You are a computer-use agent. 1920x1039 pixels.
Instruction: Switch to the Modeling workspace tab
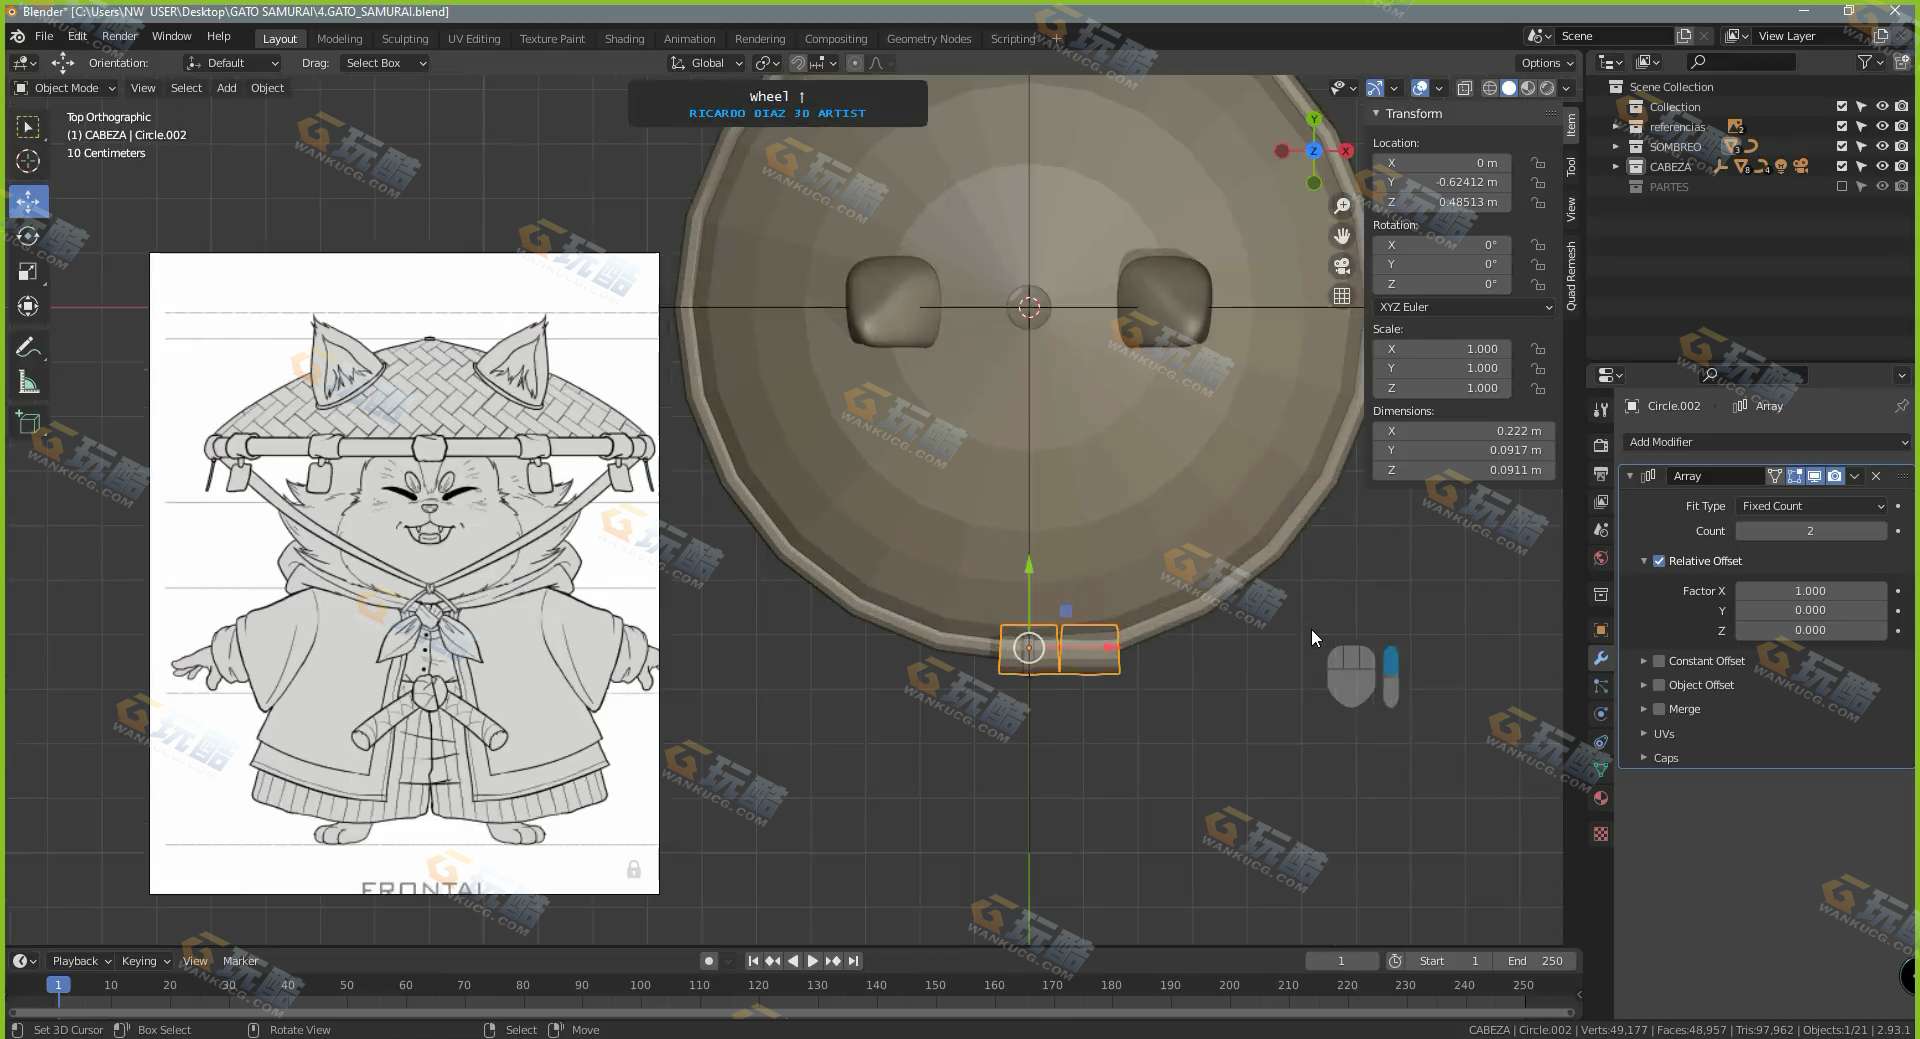pos(339,39)
